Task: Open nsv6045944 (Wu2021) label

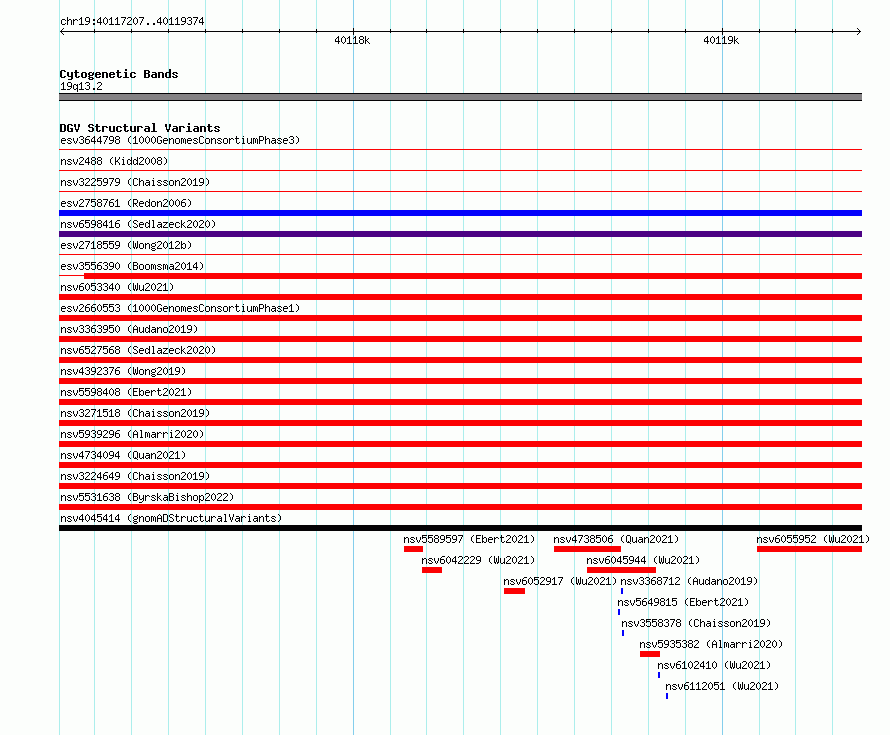Action: (643, 560)
